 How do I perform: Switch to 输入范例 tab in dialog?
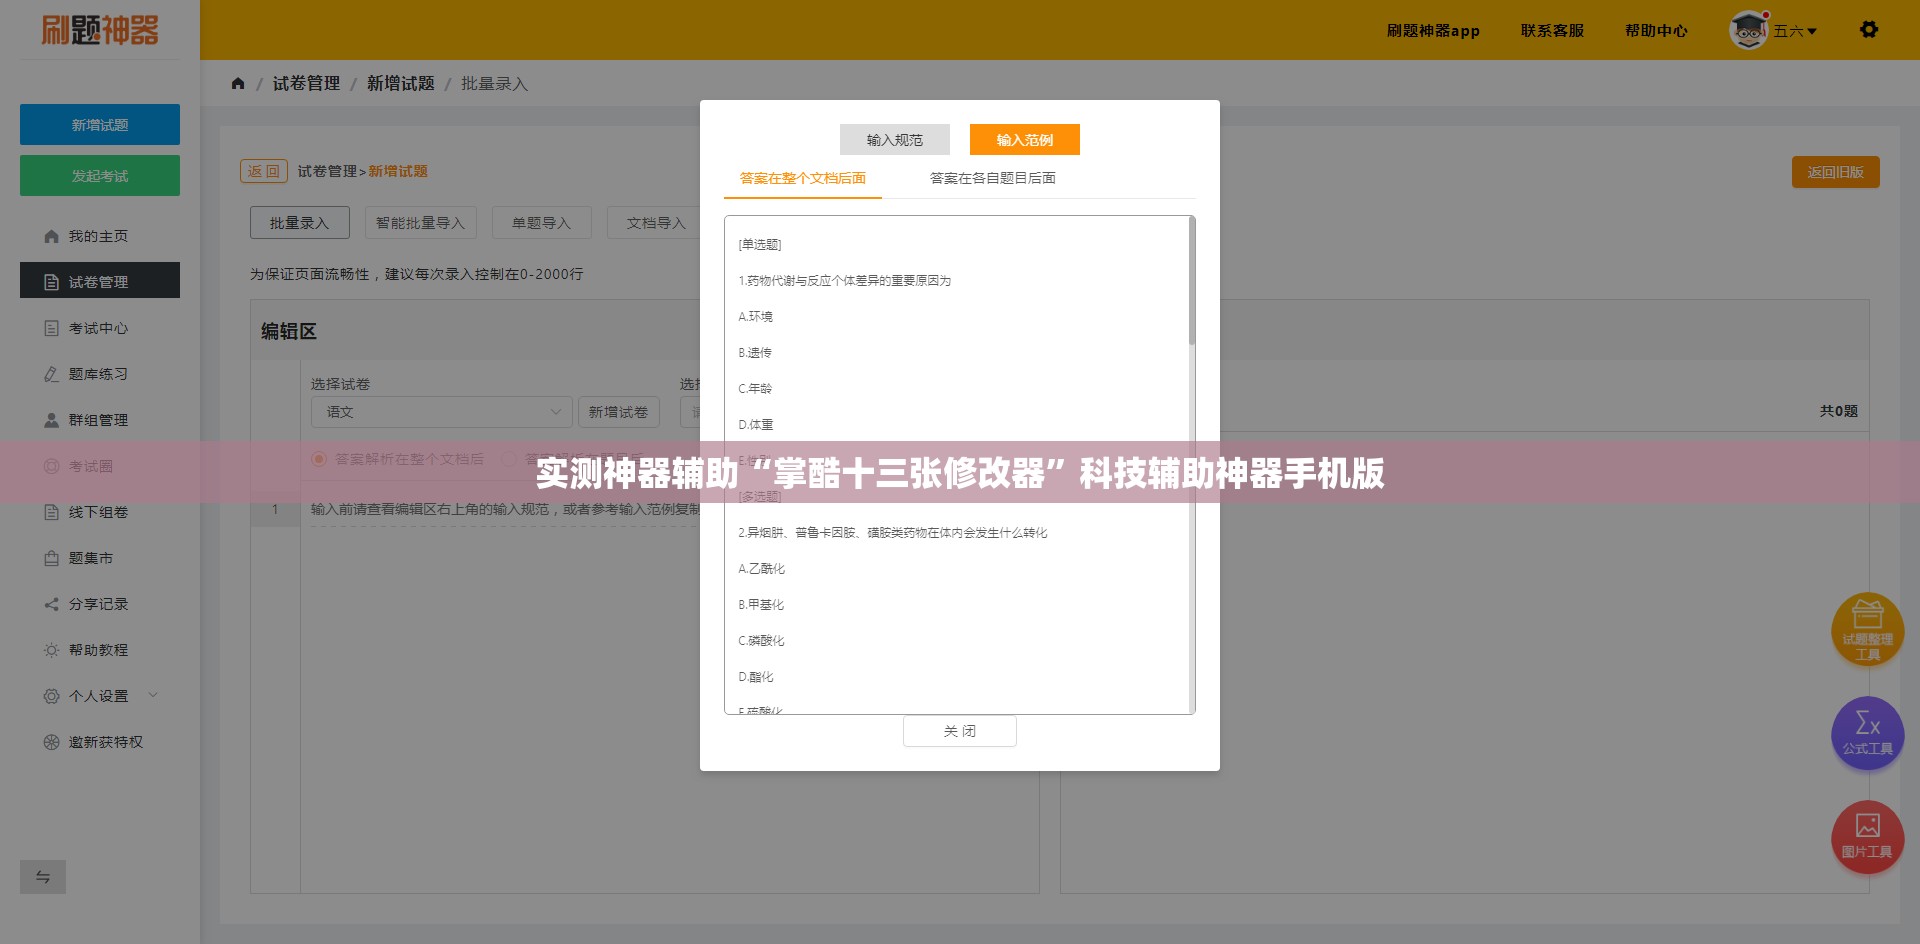click(x=1025, y=140)
